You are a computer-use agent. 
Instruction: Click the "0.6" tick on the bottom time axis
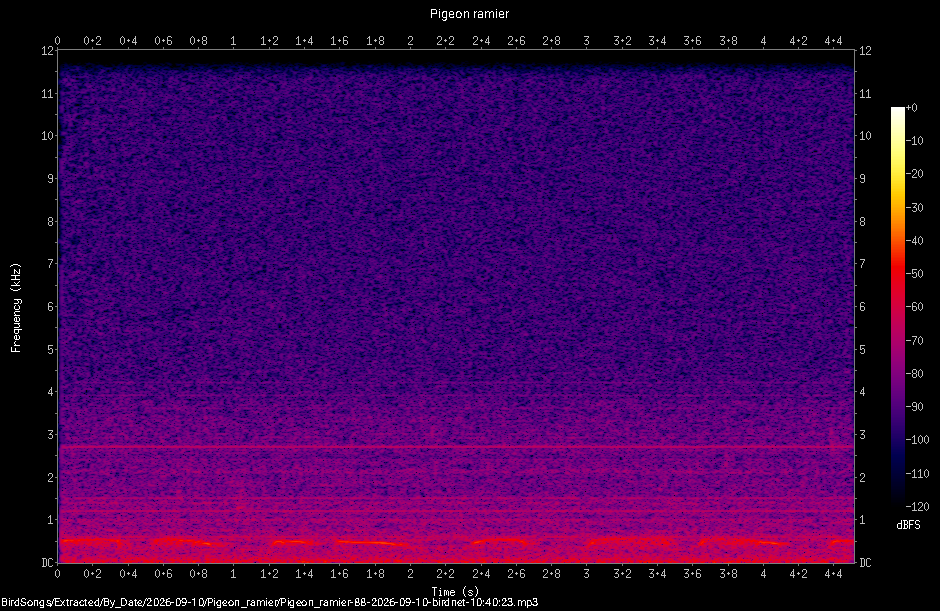click(x=163, y=574)
